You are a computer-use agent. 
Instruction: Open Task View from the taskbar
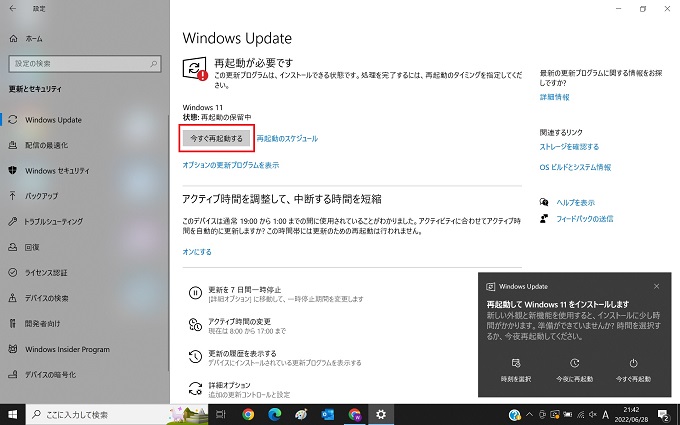[x=221, y=415]
